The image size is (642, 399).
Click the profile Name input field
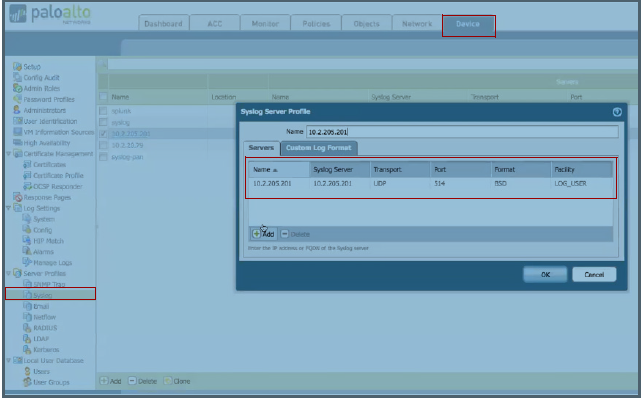point(462,132)
